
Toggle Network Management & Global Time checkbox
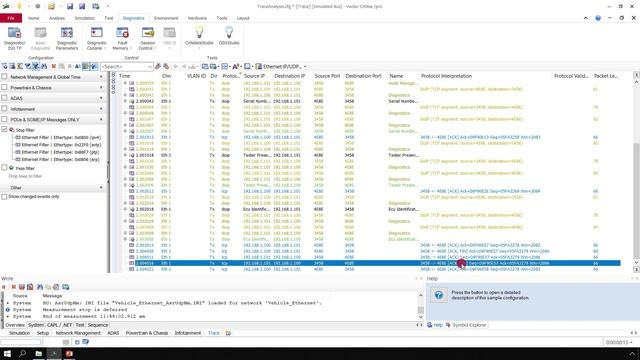4,77
